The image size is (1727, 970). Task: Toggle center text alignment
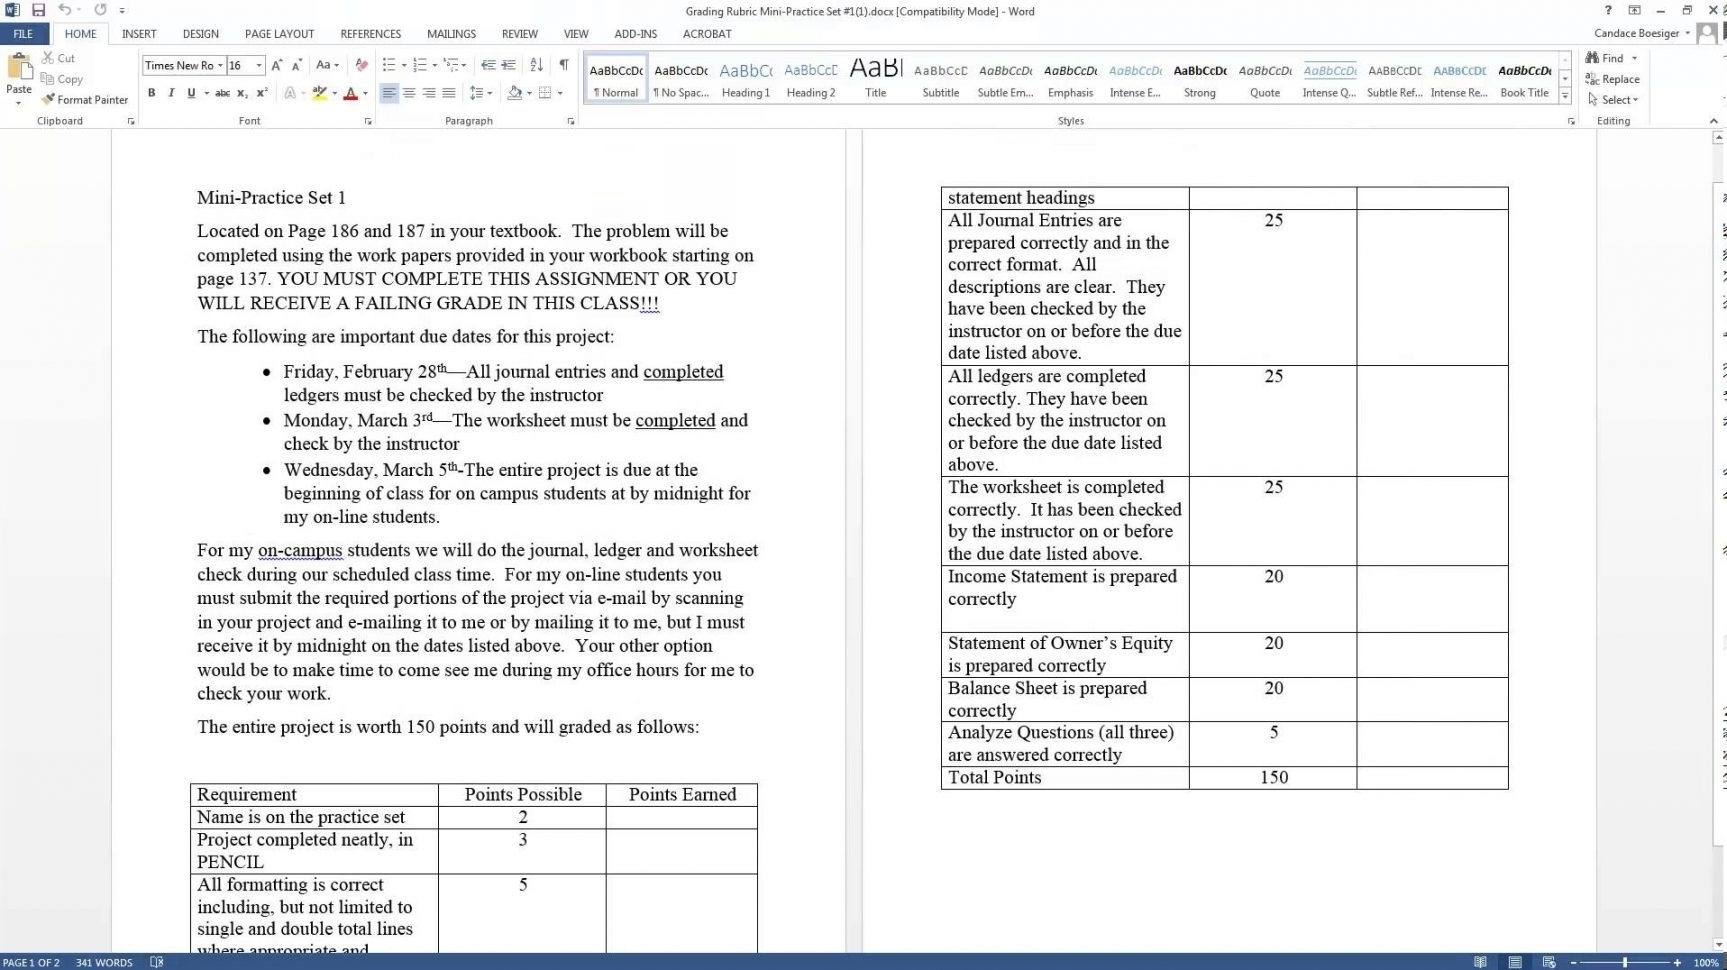(409, 93)
